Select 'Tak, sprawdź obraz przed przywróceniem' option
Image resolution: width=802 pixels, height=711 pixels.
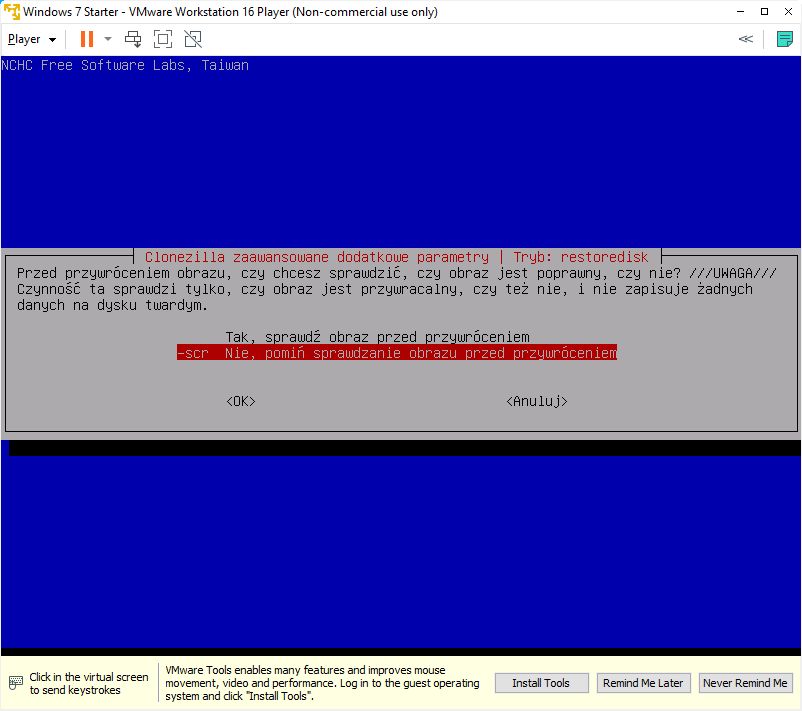click(377, 337)
